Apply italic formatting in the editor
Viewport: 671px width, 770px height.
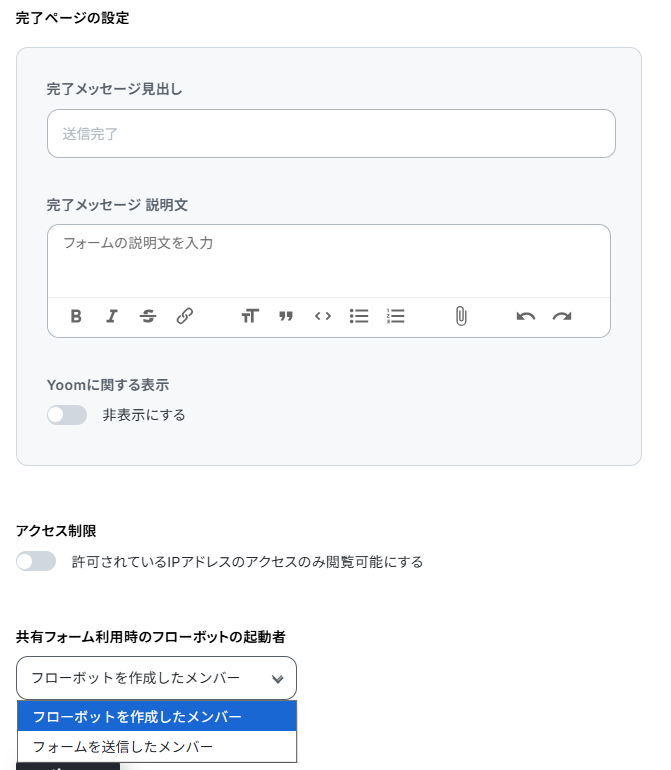[112, 316]
